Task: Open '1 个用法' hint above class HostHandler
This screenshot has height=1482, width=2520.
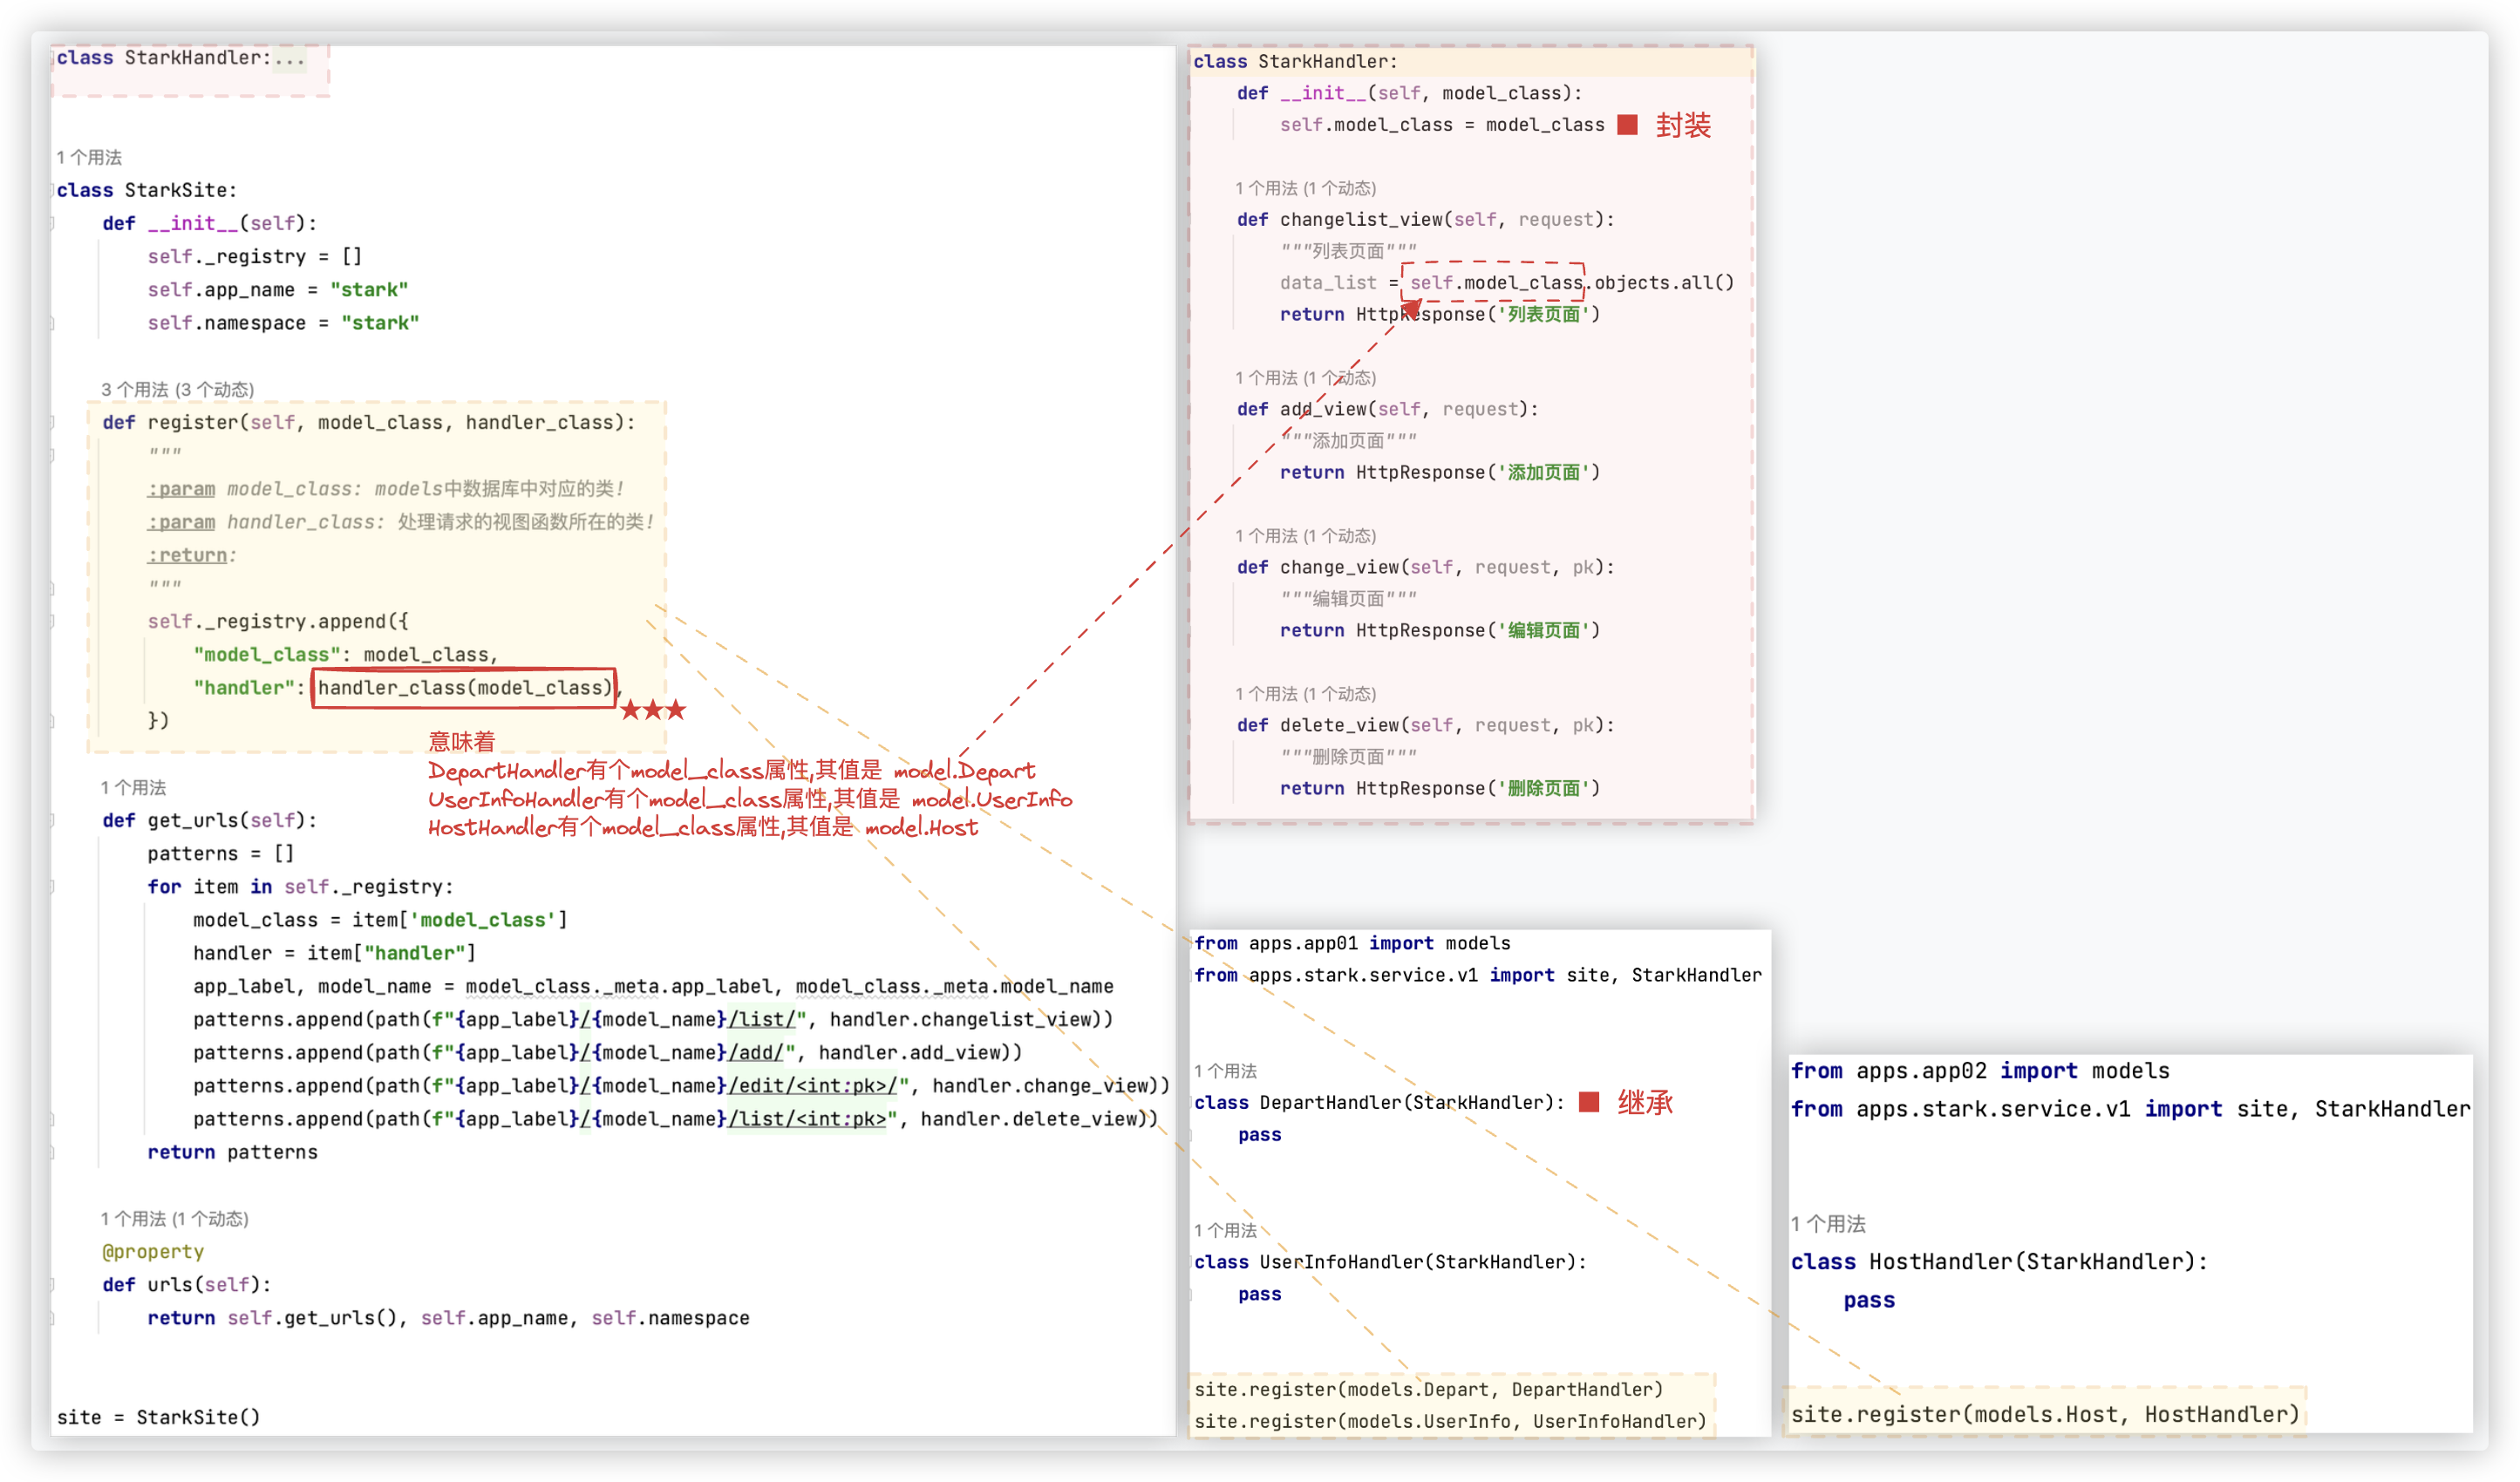Action: (x=1827, y=1223)
